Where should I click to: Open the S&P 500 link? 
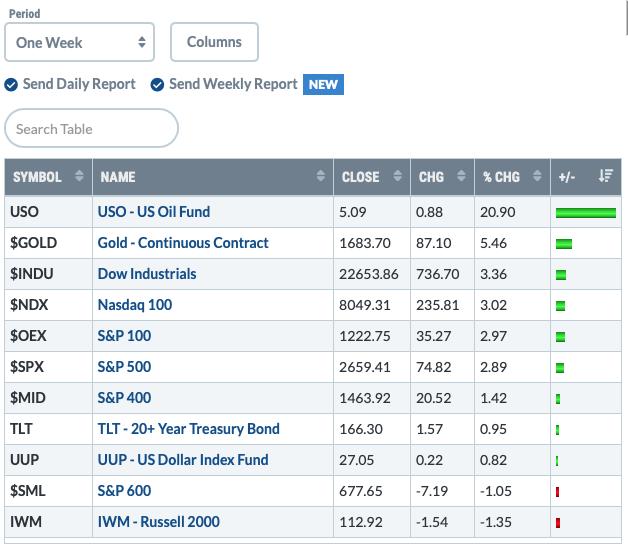click(124, 367)
